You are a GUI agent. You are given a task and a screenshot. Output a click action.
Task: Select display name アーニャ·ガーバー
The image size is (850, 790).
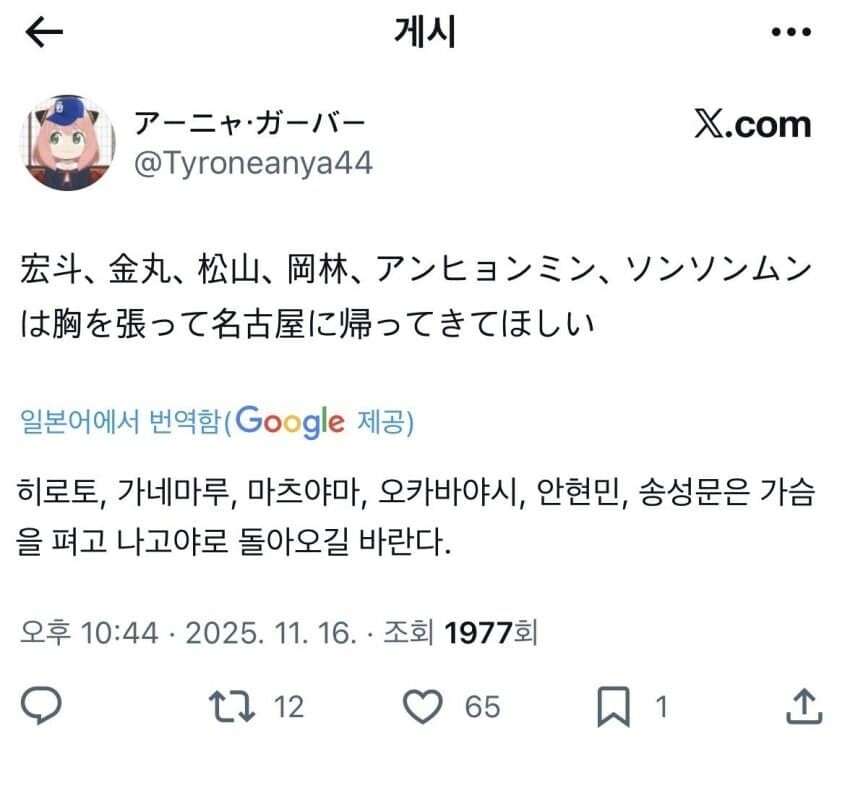[249, 123]
